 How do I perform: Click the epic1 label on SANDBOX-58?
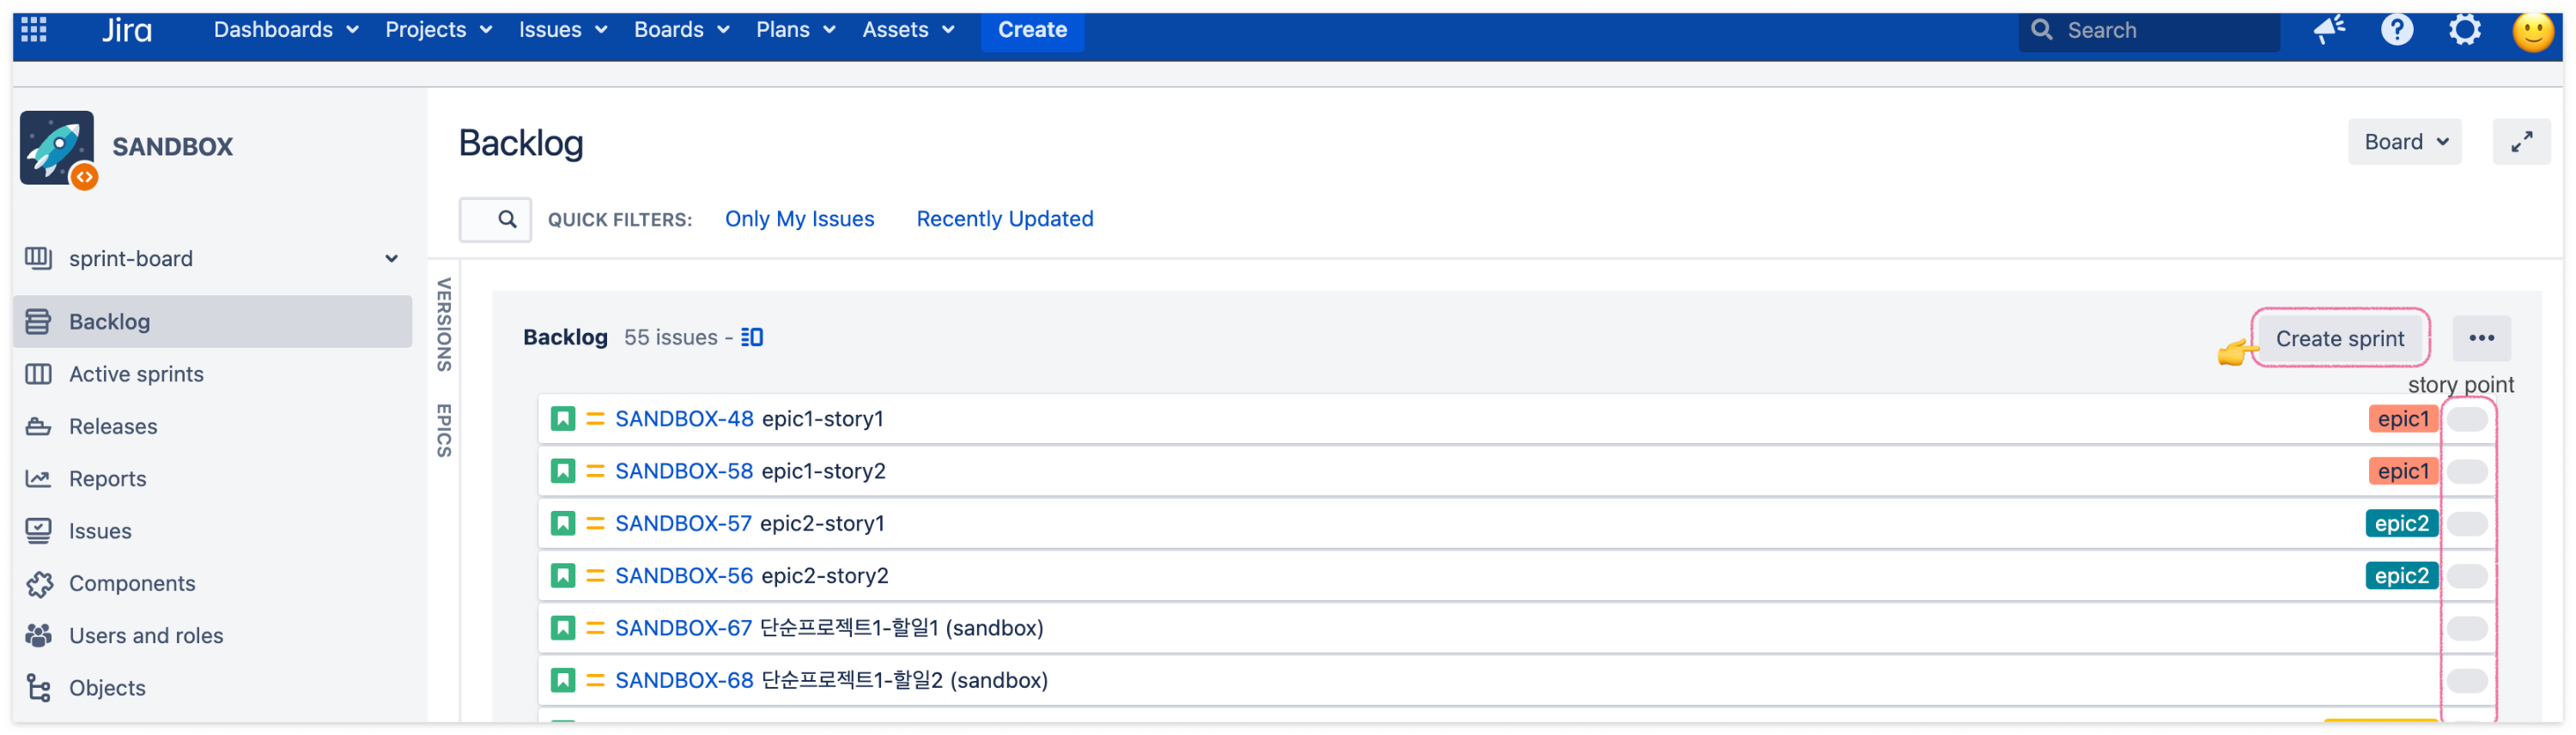click(x=2402, y=471)
